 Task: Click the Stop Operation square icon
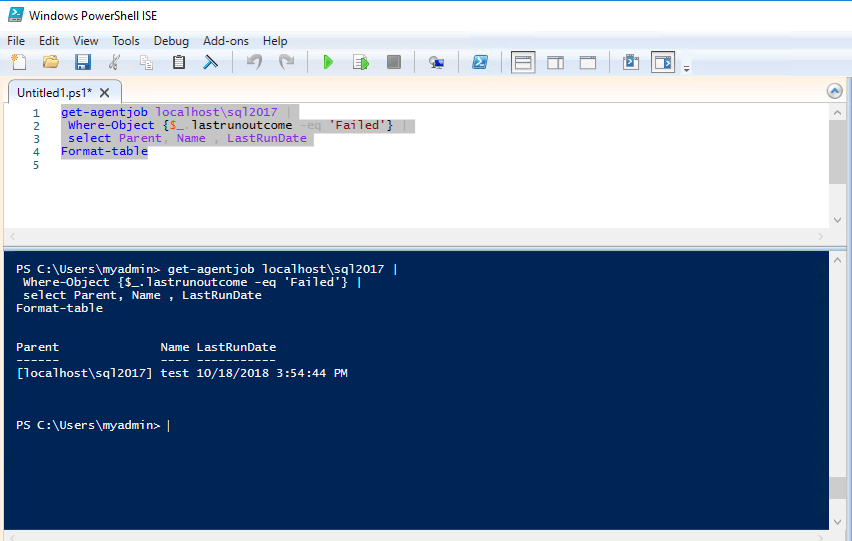pos(393,62)
